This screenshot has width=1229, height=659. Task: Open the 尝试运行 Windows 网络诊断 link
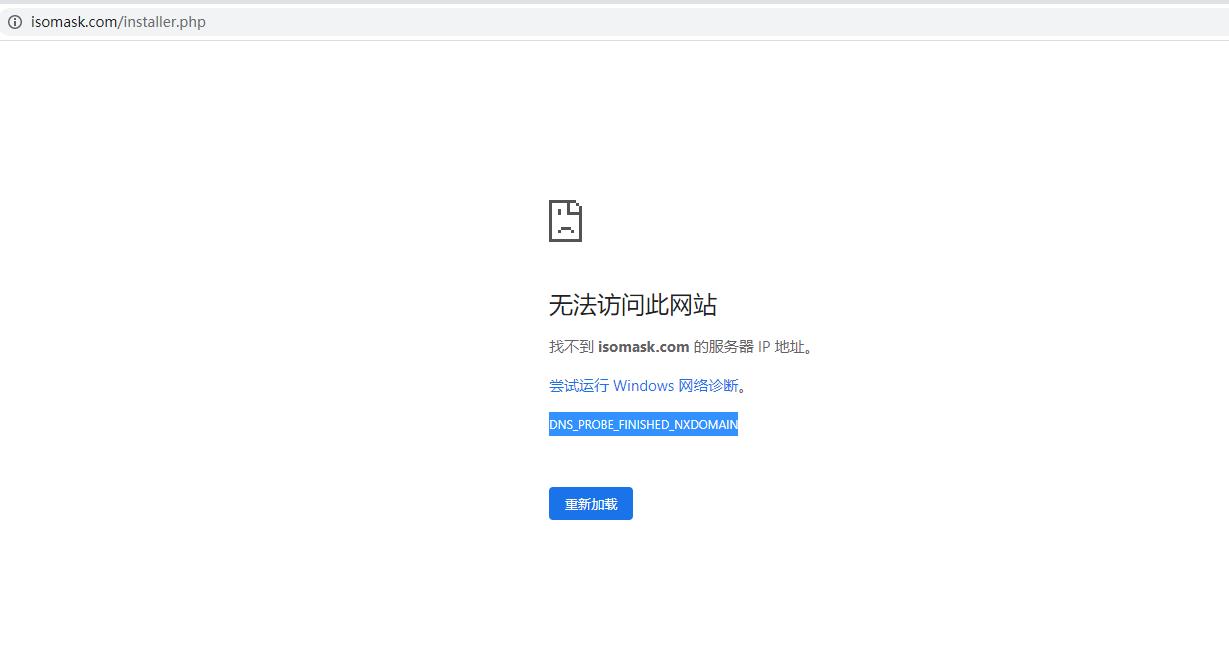(644, 386)
